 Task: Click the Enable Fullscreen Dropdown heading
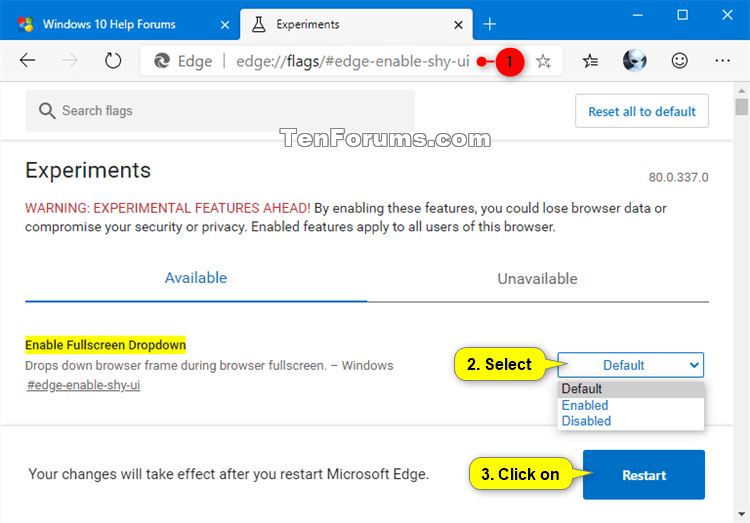pyautogui.click(x=105, y=345)
